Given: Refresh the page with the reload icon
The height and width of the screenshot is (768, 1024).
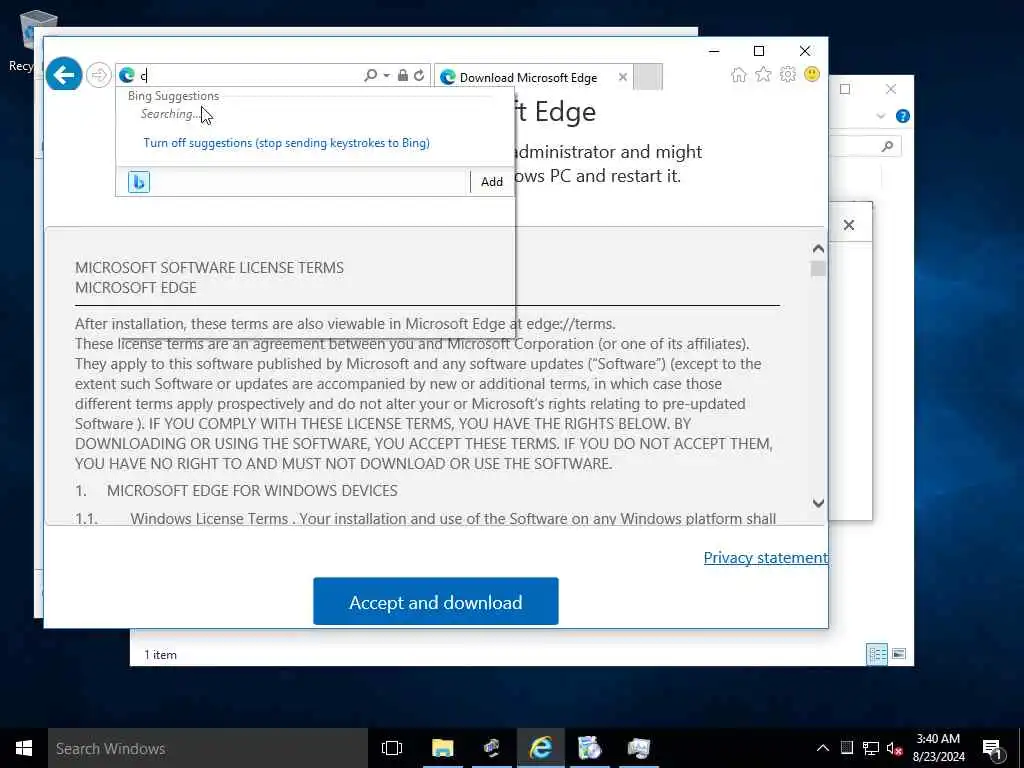Looking at the screenshot, I should (419, 76).
